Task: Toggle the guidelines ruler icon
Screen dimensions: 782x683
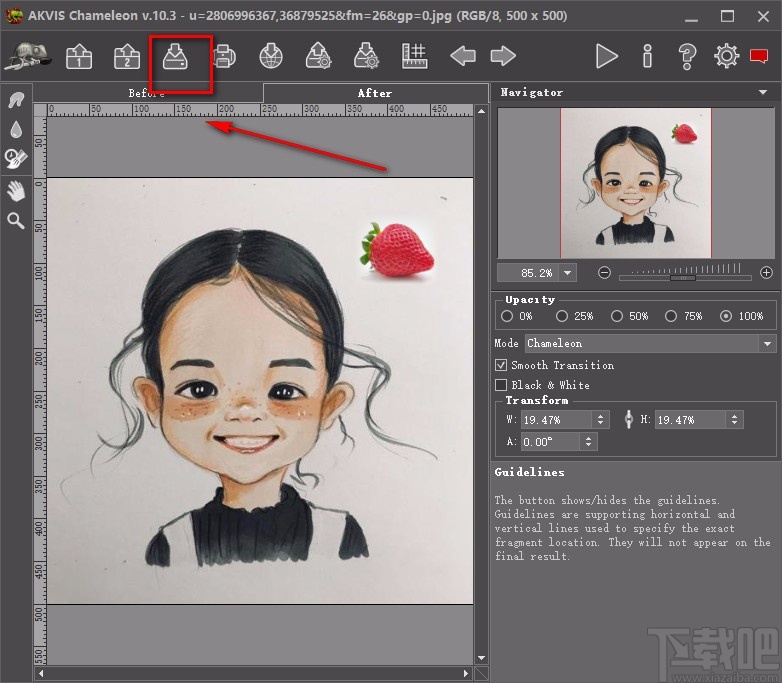Action: (x=414, y=56)
